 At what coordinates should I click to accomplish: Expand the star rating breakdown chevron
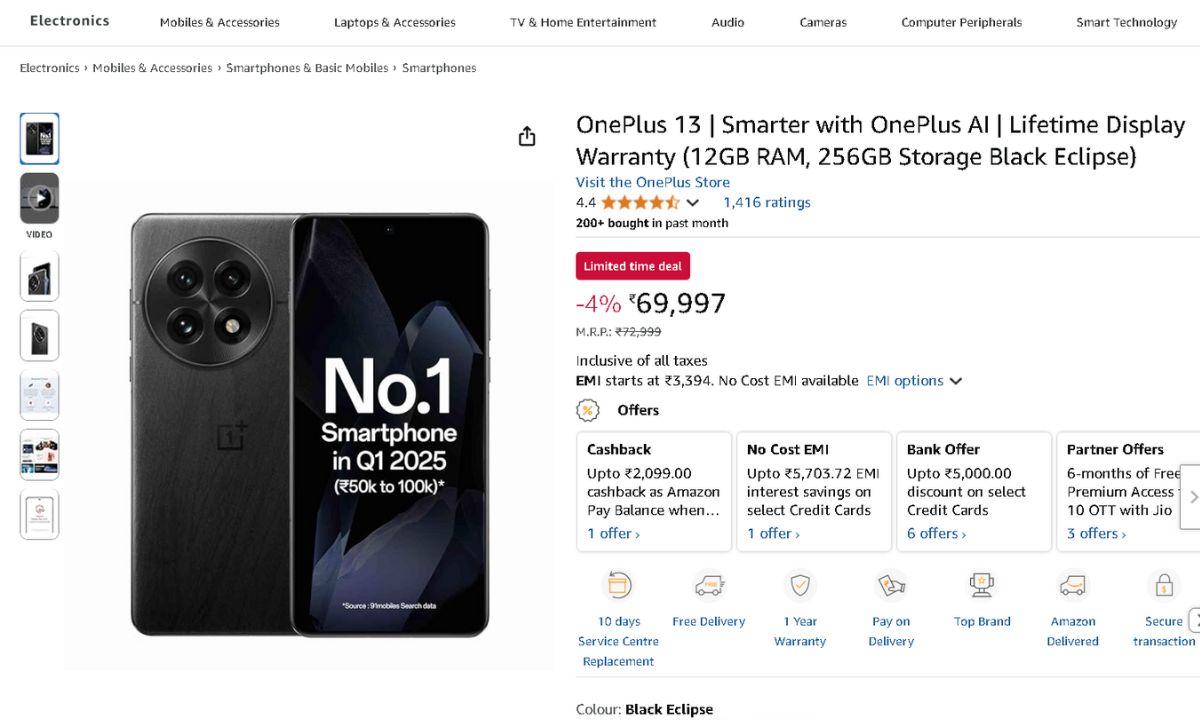(692, 203)
